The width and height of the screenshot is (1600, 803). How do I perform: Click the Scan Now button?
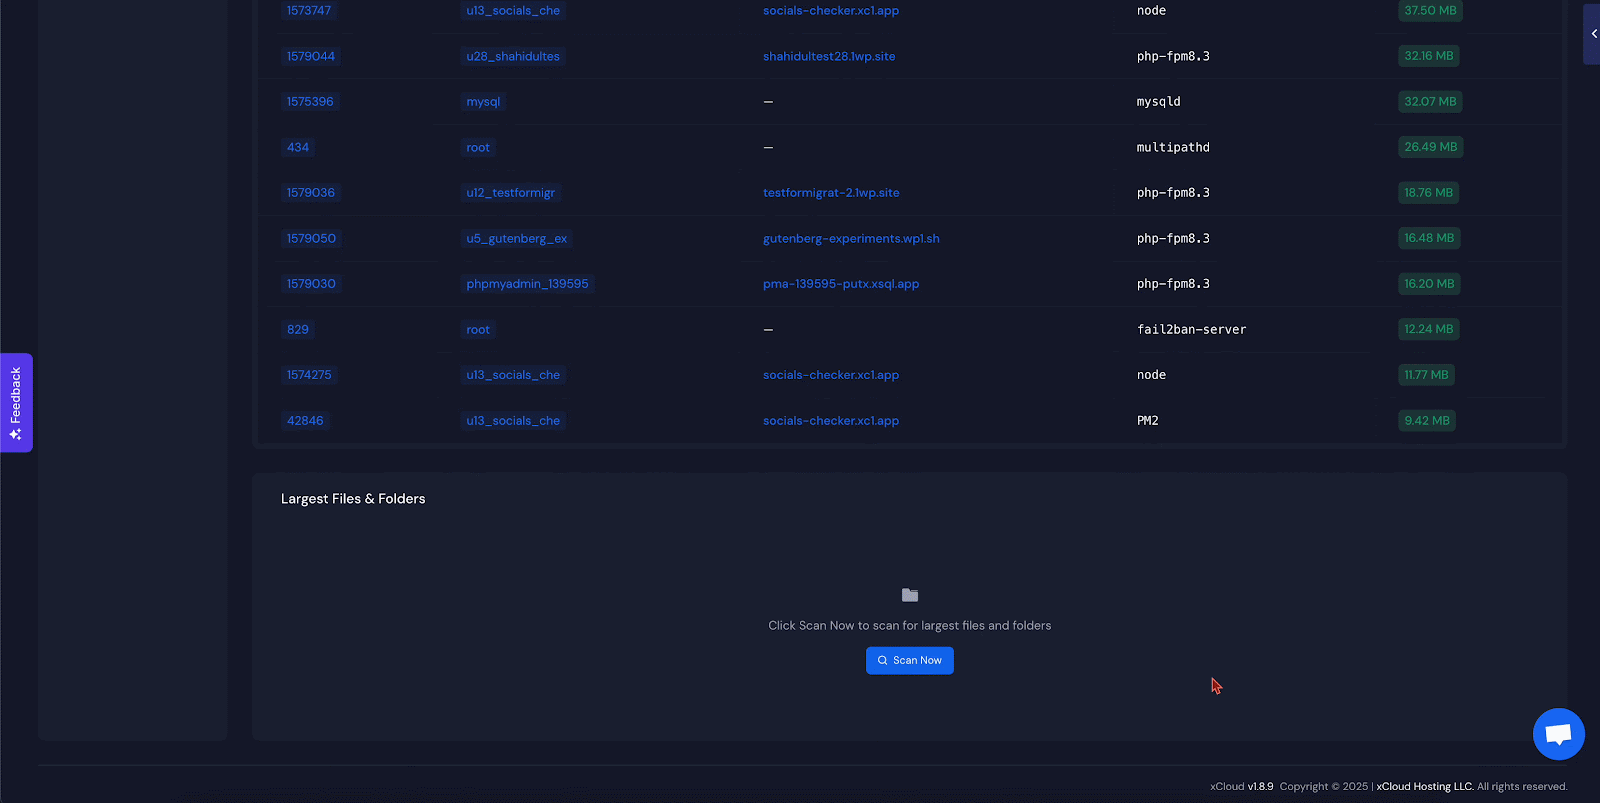(x=909, y=660)
